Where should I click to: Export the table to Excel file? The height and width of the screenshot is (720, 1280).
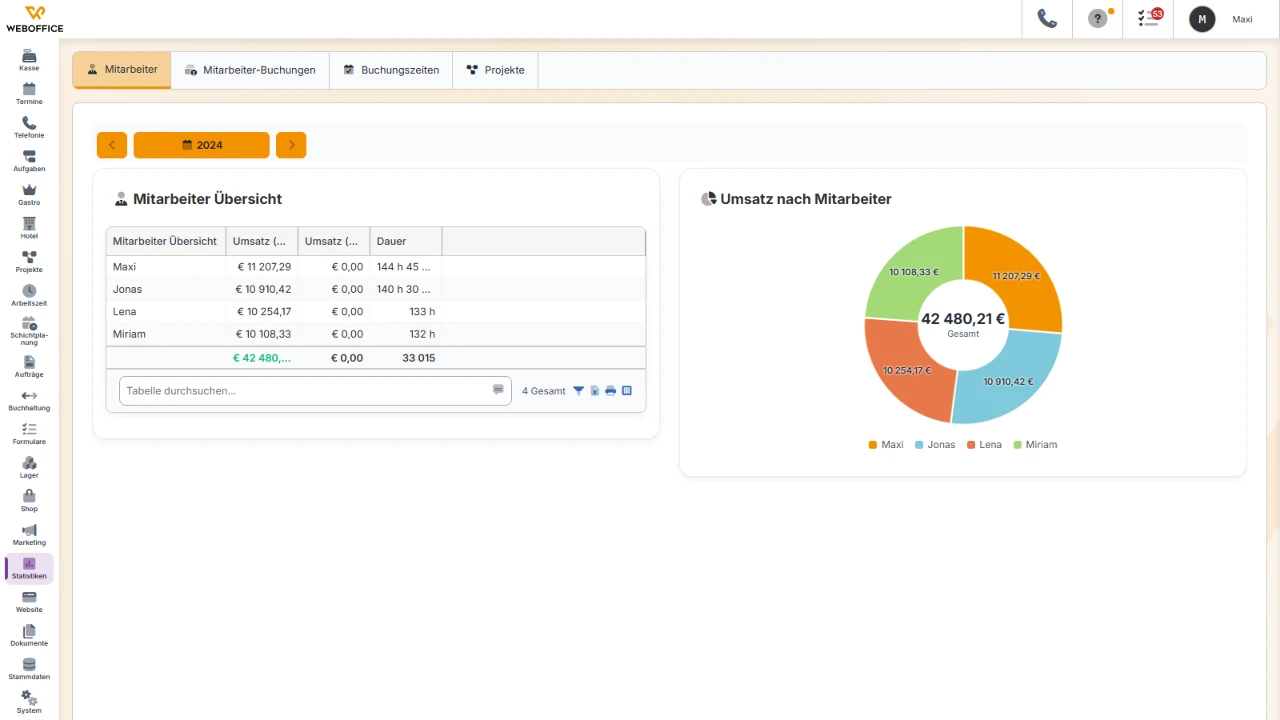[595, 391]
